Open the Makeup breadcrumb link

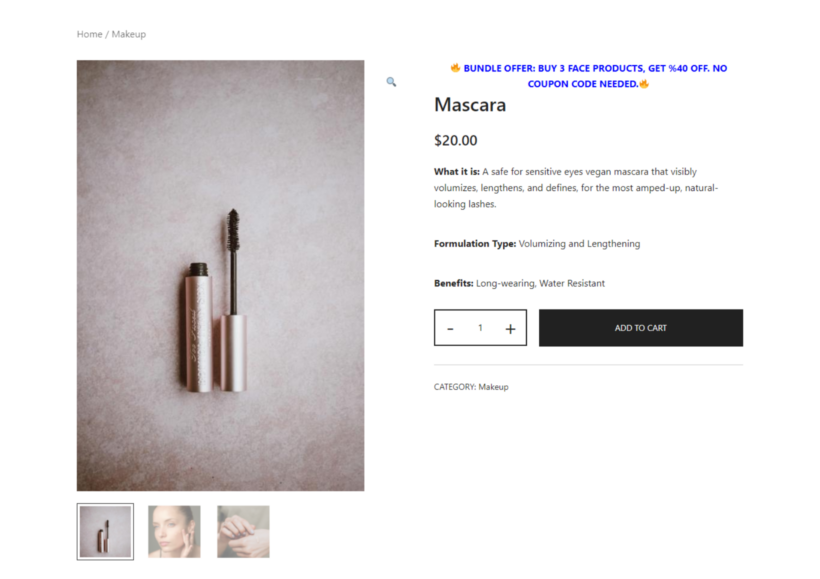click(128, 33)
